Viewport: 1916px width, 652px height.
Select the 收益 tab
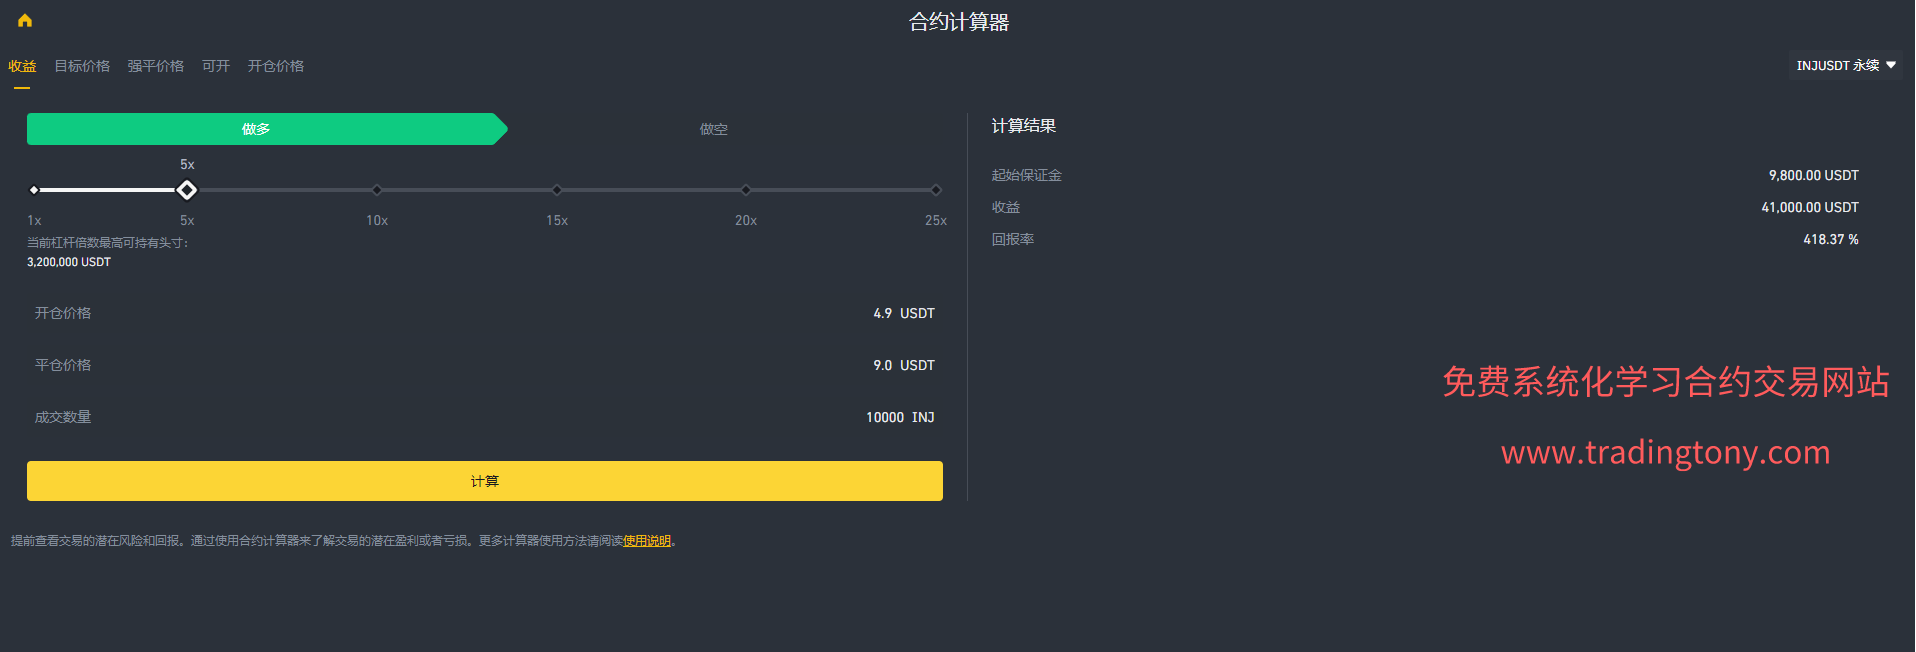tap(22, 66)
